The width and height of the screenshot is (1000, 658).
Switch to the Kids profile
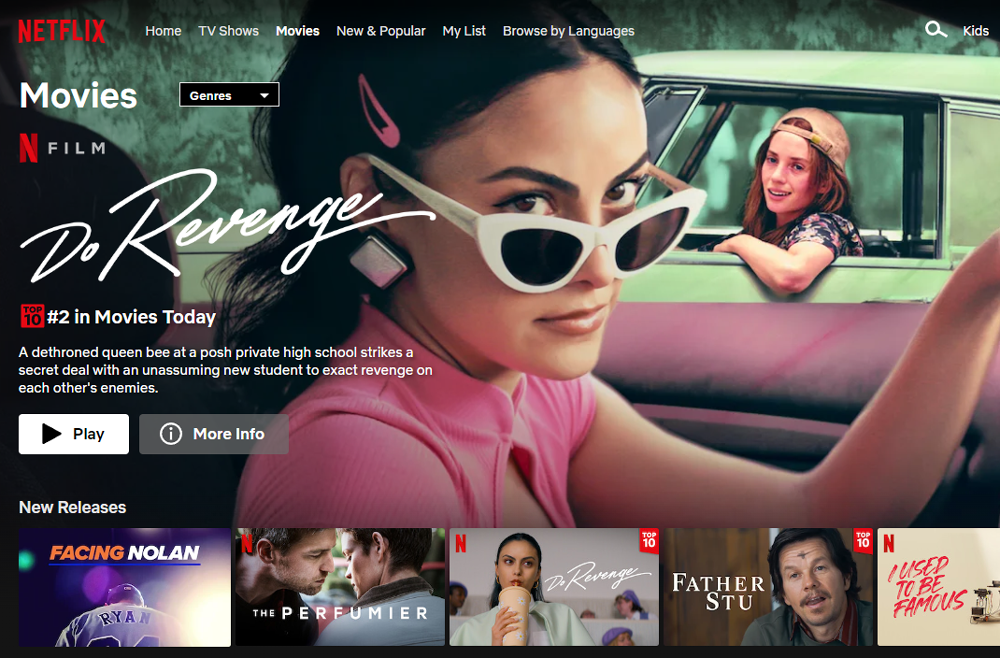coord(975,31)
